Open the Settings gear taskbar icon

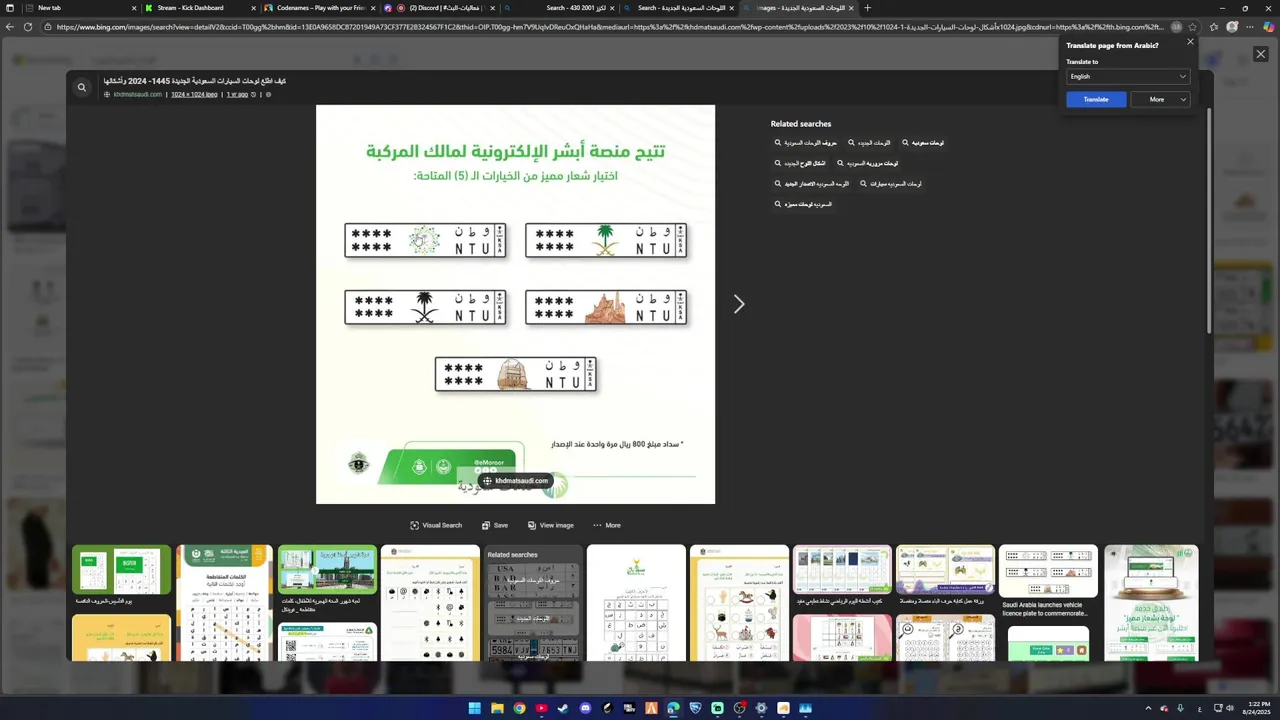[761, 708]
